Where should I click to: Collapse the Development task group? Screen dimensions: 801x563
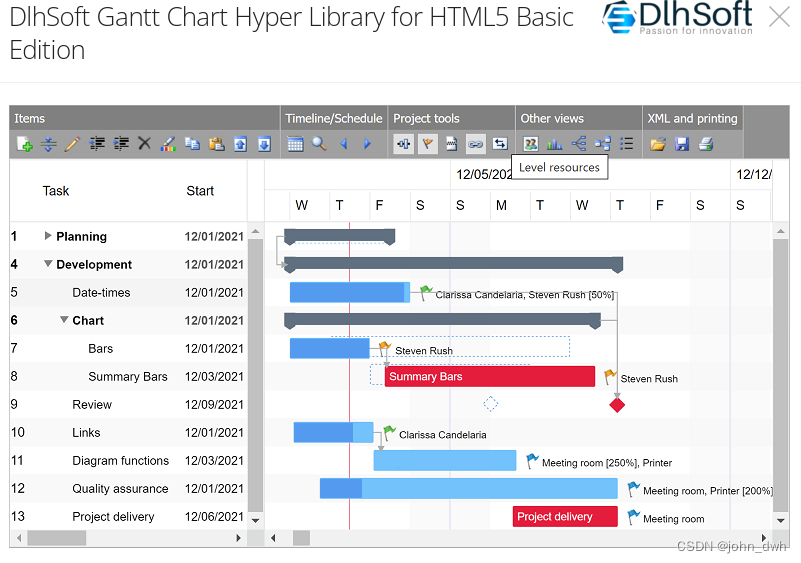(48, 264)
